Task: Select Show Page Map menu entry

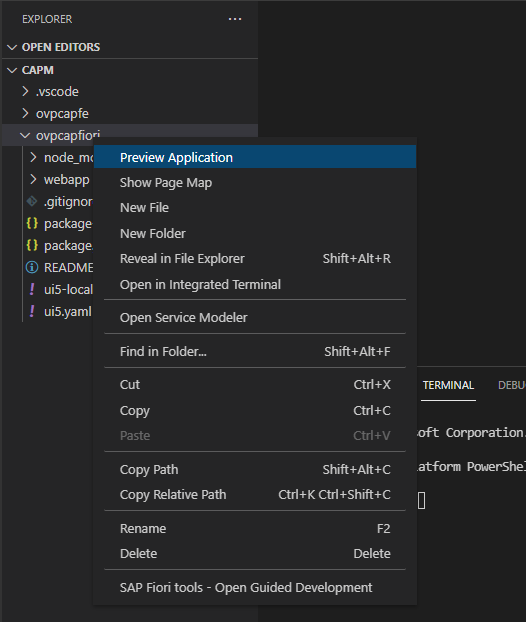Action: point(255,182)
